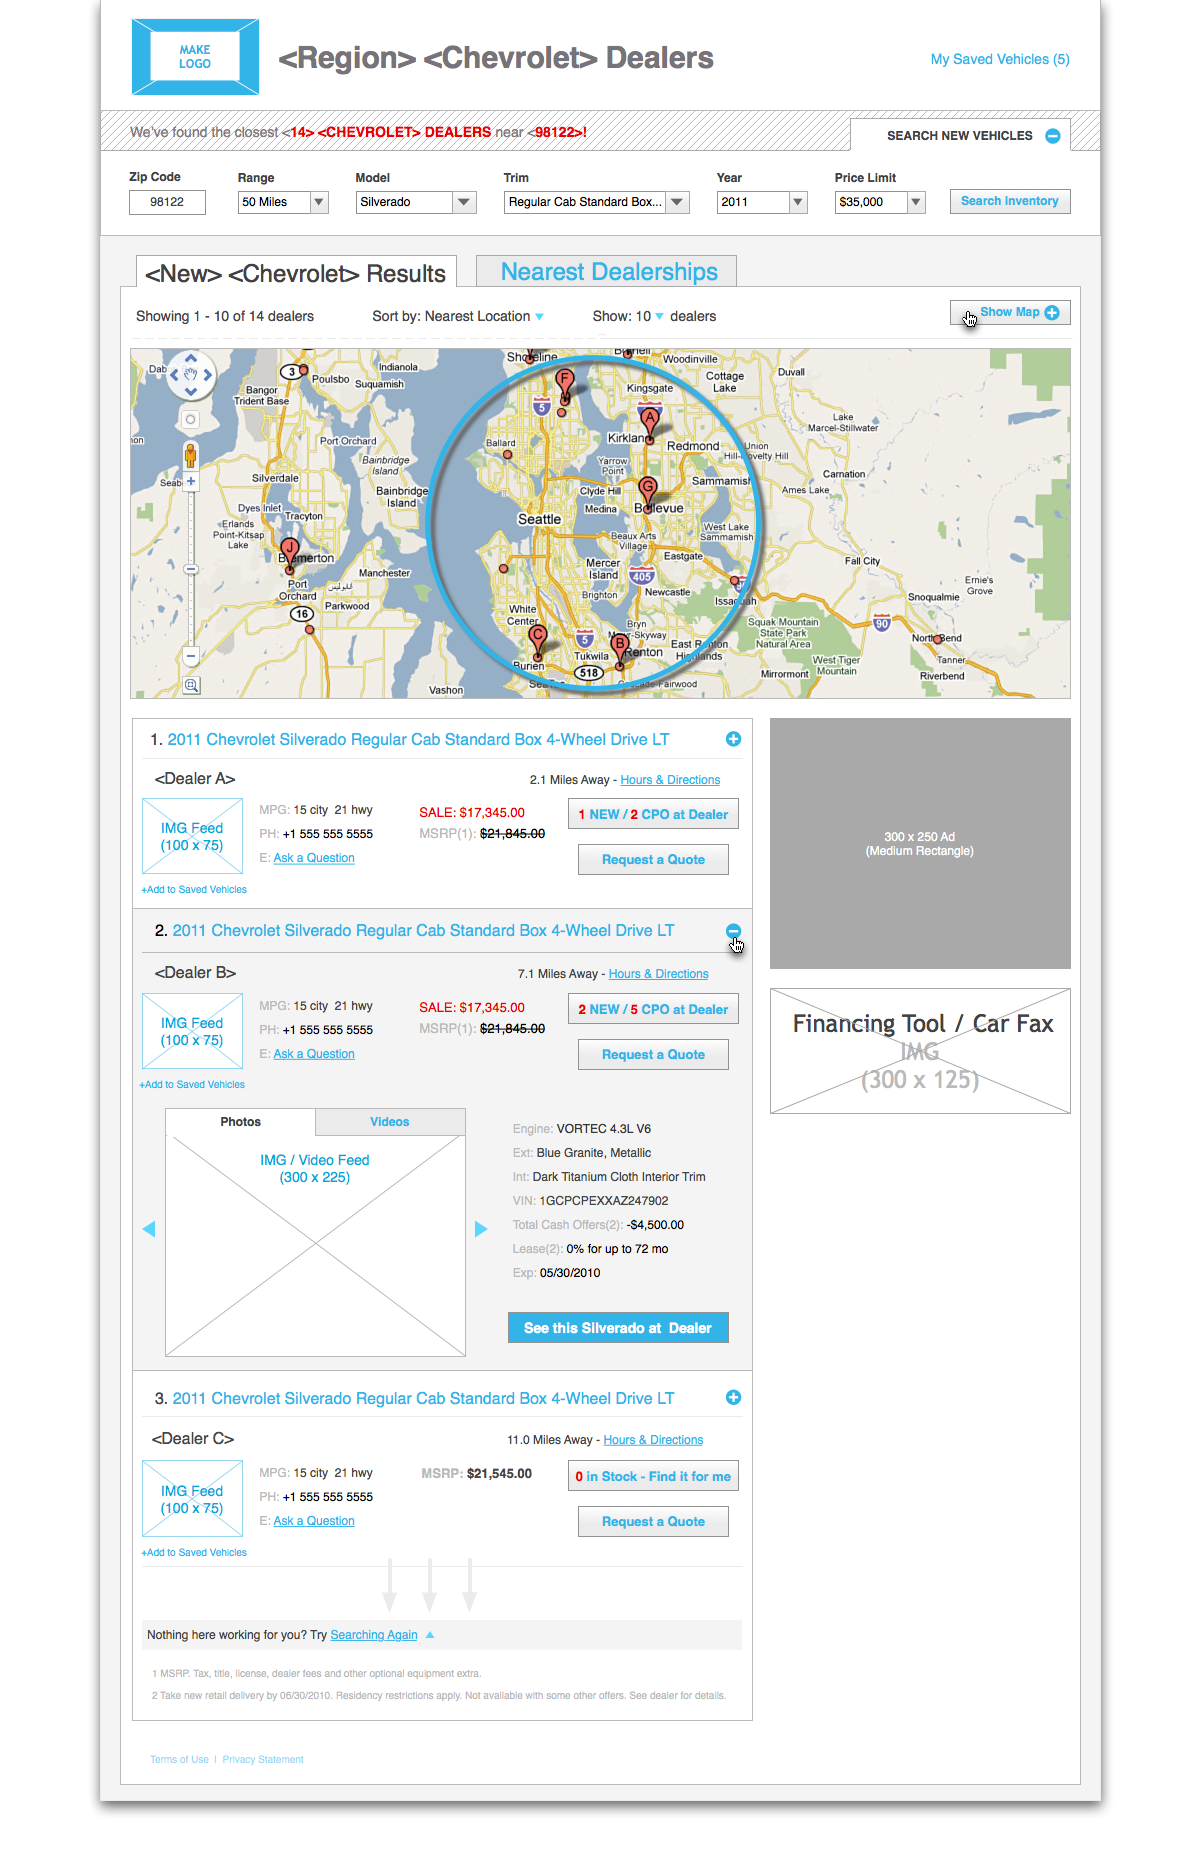
Task: Click the Searching Again link
Action: pos(374,1635)
